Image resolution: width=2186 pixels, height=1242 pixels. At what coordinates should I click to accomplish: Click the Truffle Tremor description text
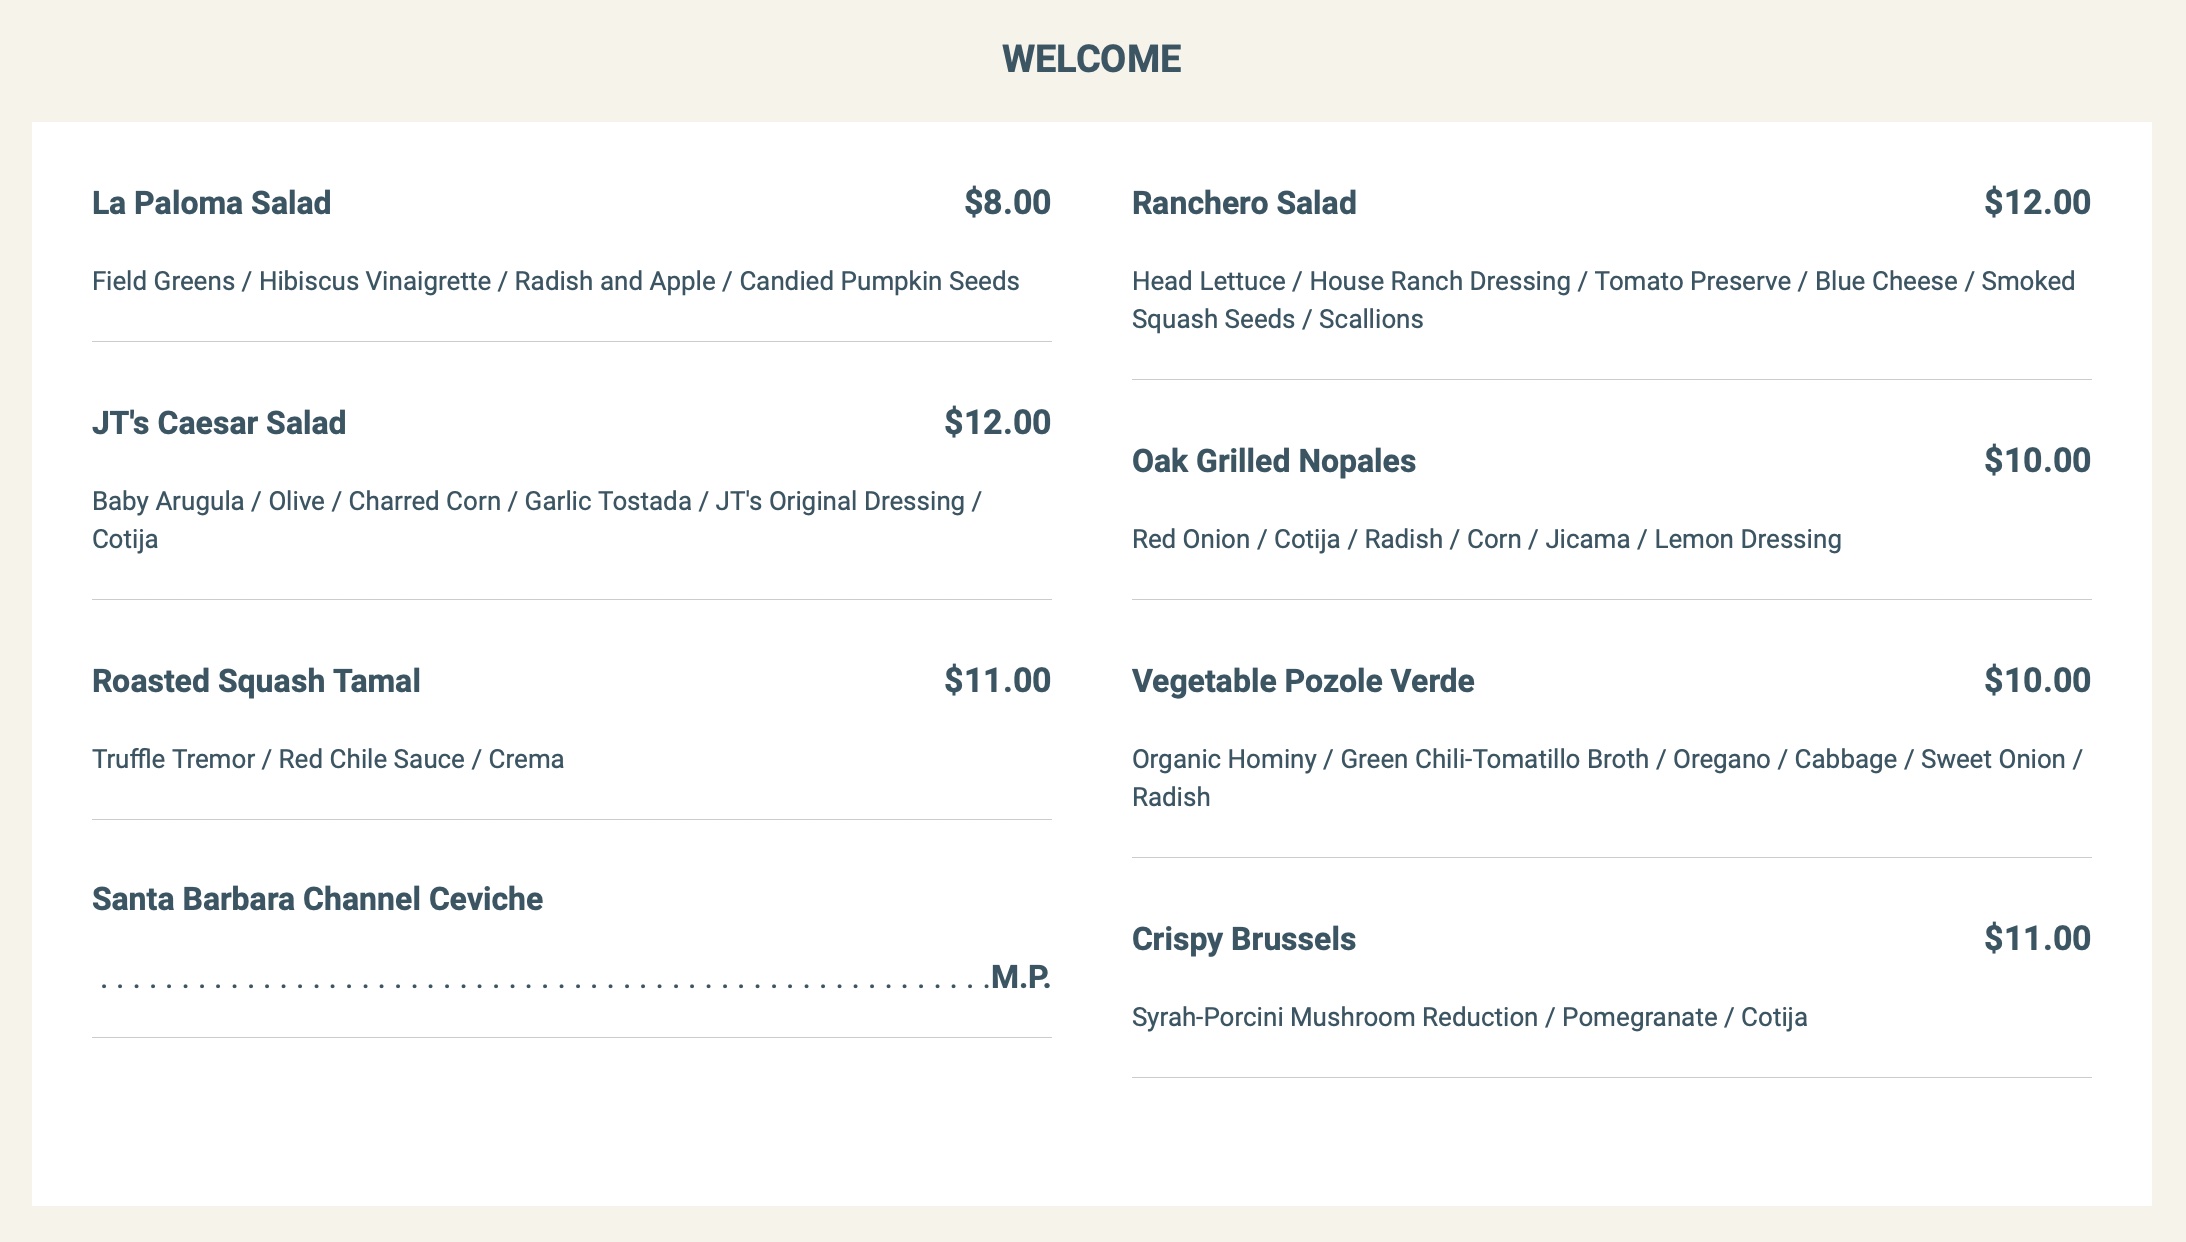(x=328, y=759)
